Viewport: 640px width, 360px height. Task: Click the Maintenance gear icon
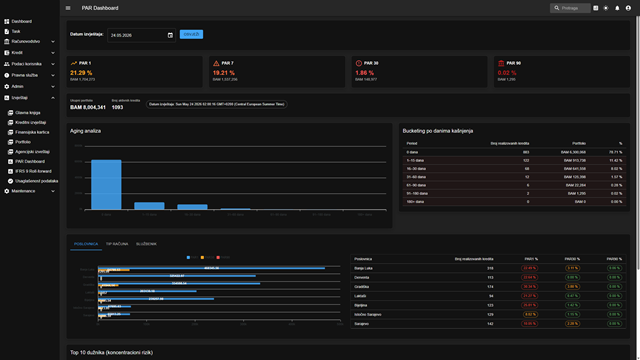7,191
